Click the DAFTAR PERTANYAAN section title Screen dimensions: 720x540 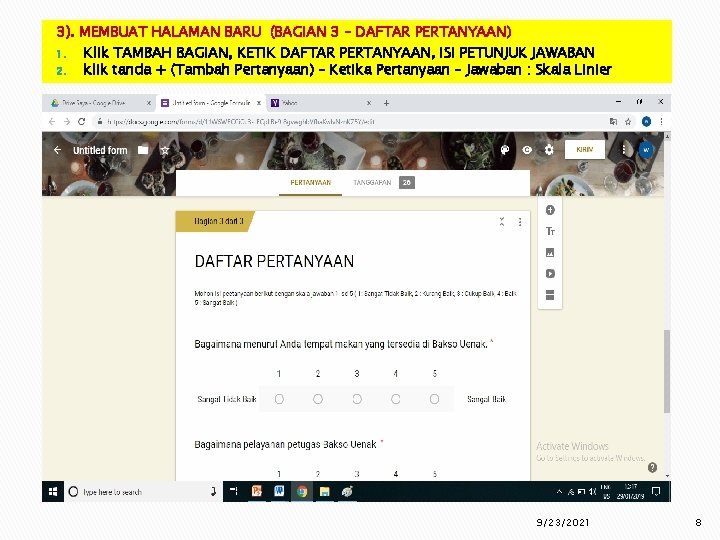coord(274,261)
